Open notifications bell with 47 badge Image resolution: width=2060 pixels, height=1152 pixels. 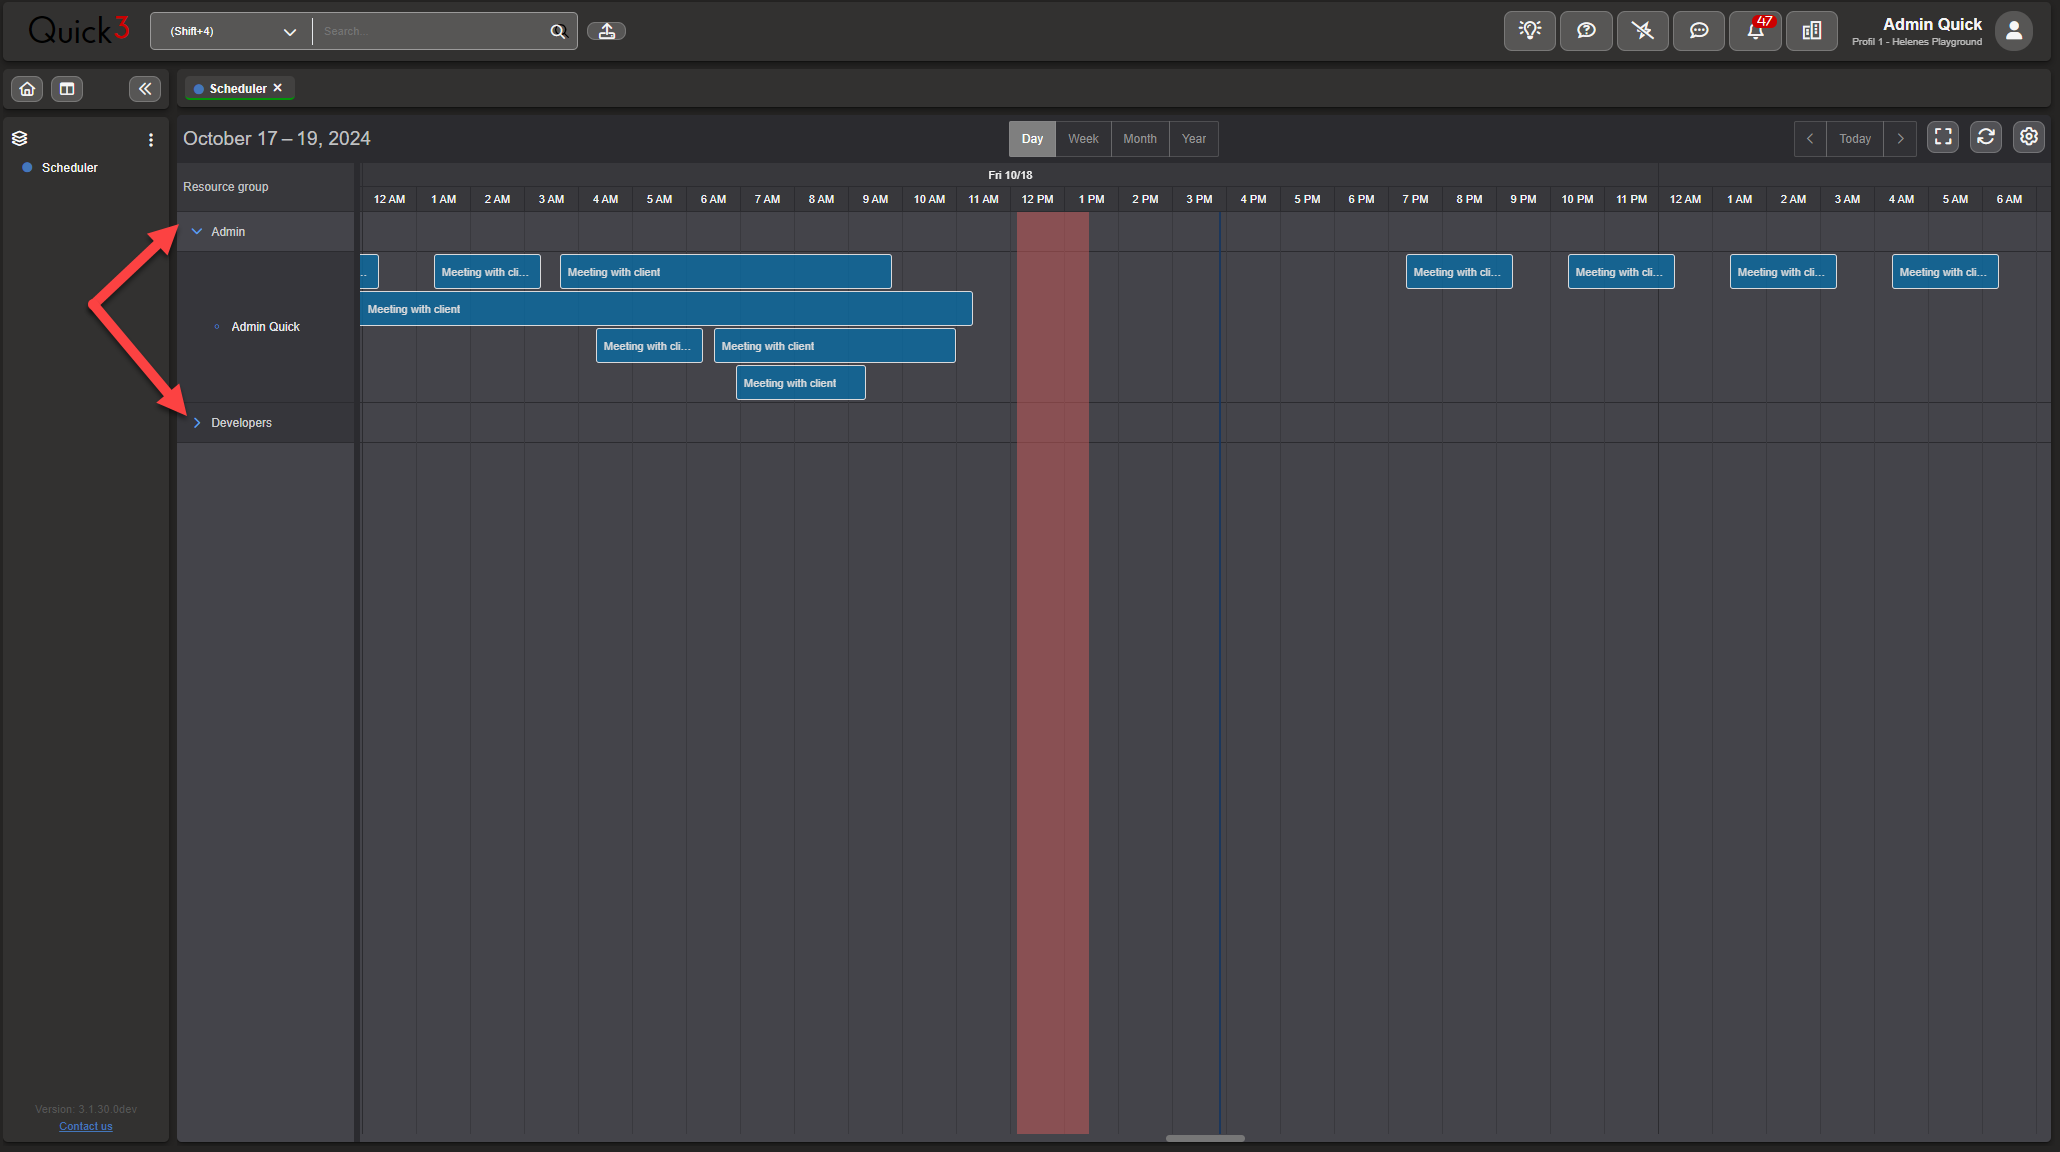1755,31
